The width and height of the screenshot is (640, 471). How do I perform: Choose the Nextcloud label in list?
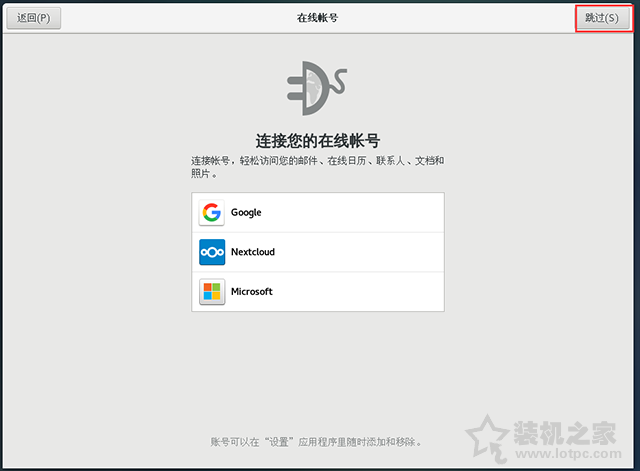[253, 252]
